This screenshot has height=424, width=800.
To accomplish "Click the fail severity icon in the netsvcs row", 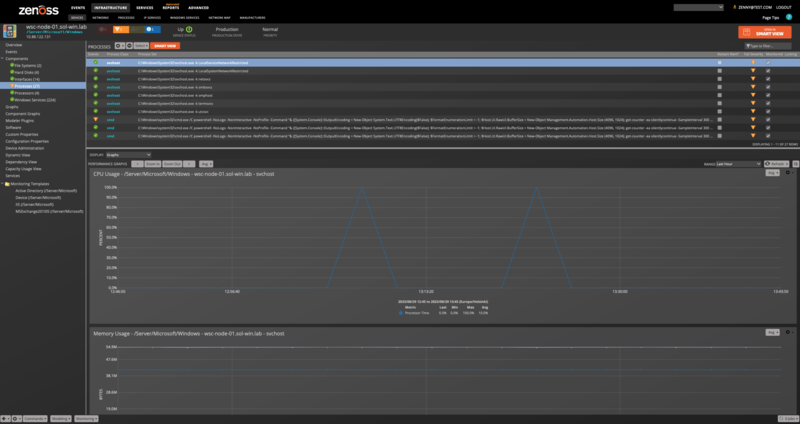I will click(753, 79).
